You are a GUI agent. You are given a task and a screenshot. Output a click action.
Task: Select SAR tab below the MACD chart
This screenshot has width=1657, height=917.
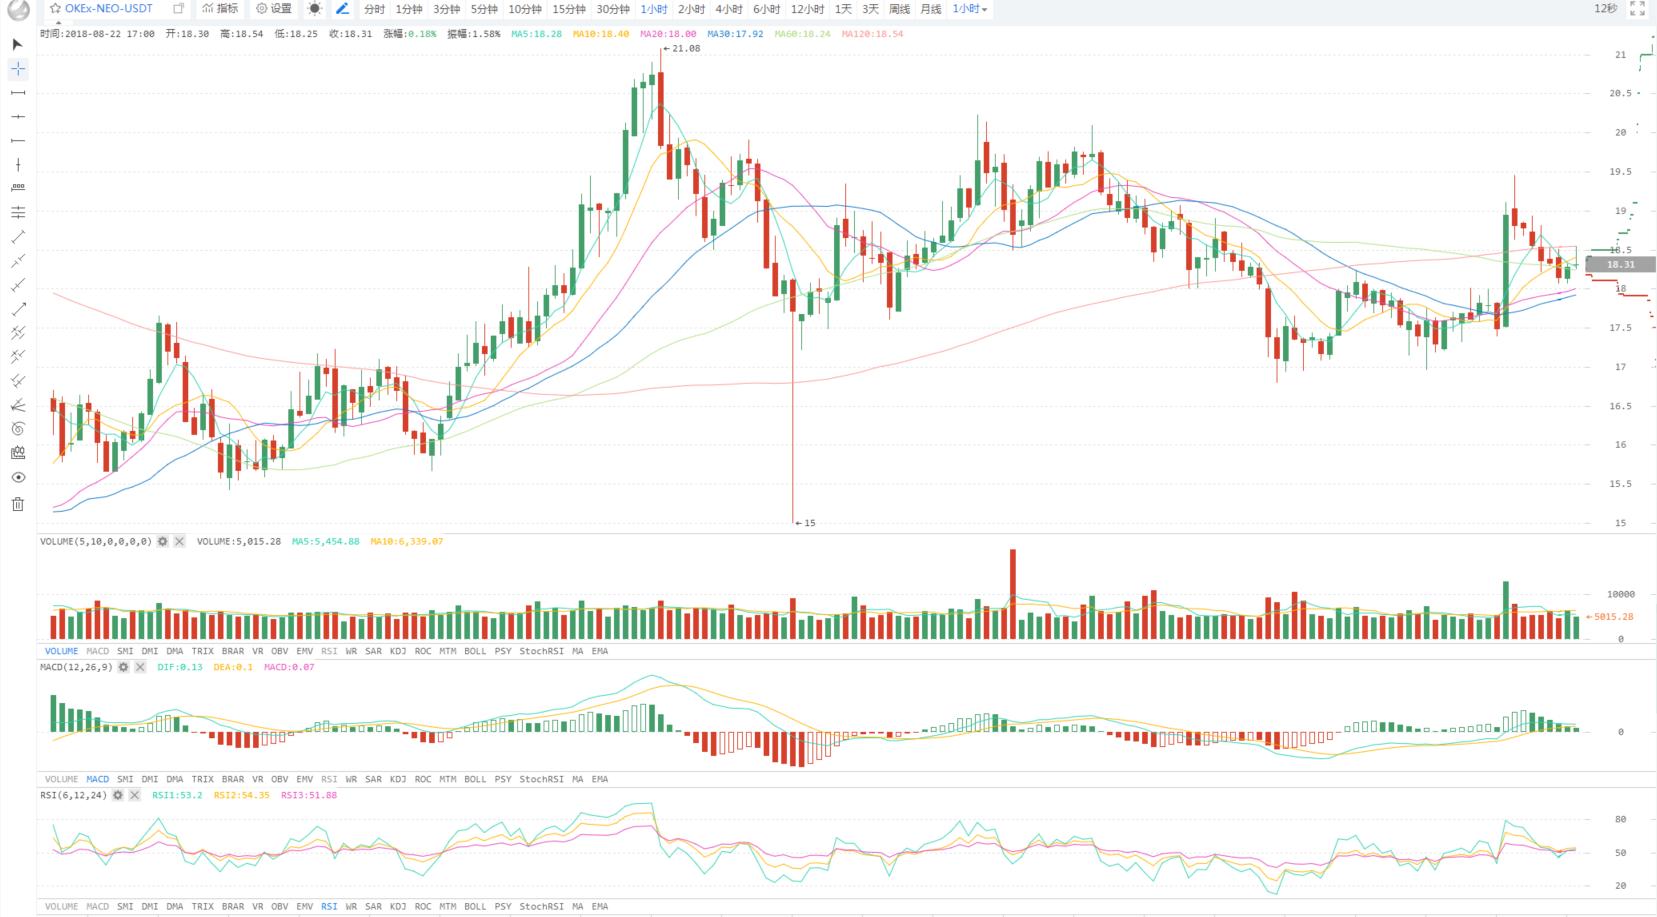coord(373,779)
